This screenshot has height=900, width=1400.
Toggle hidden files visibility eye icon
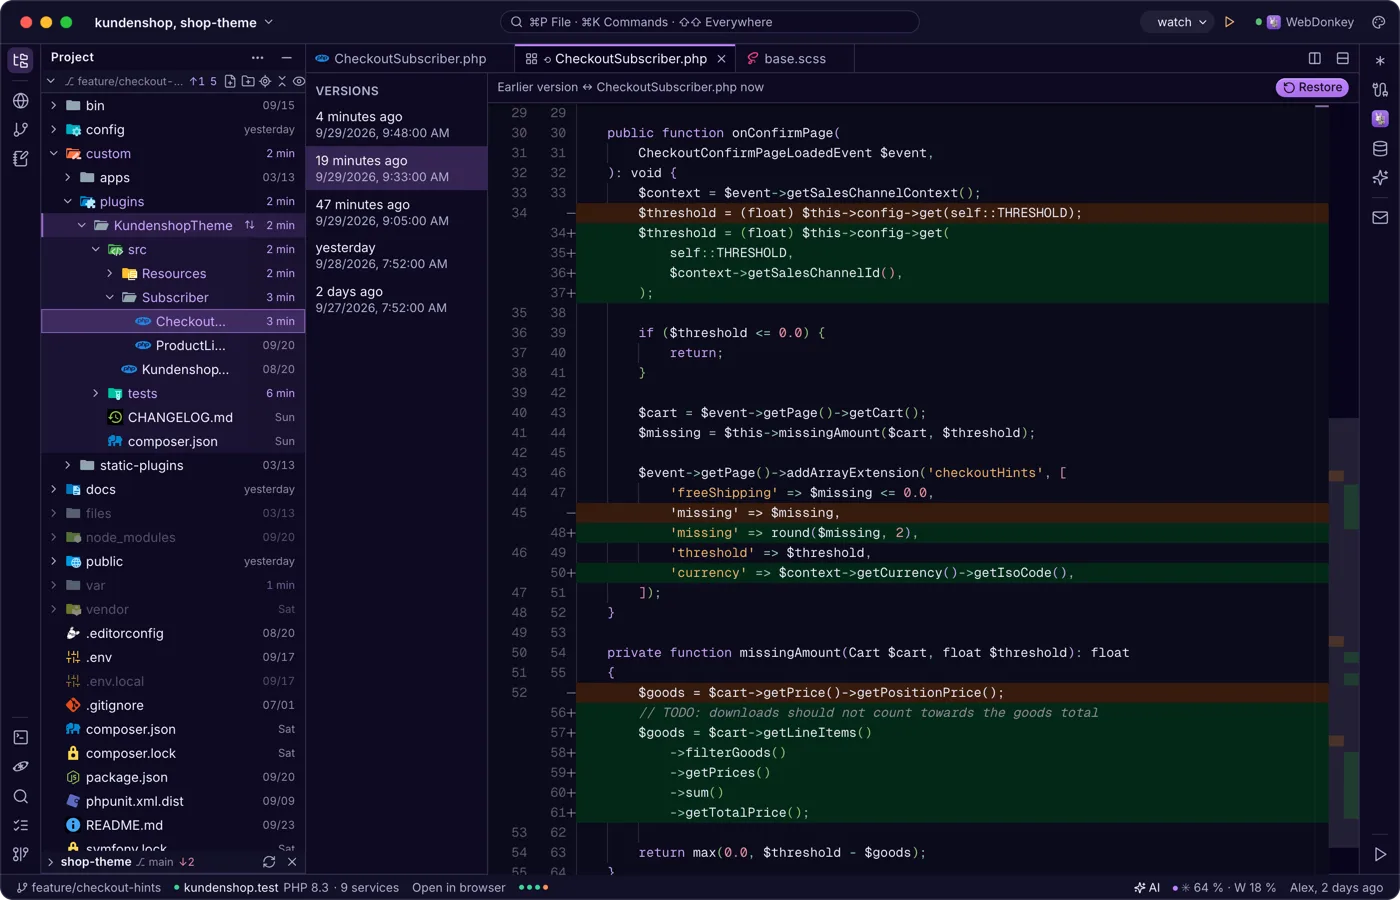tap(299, 81)
